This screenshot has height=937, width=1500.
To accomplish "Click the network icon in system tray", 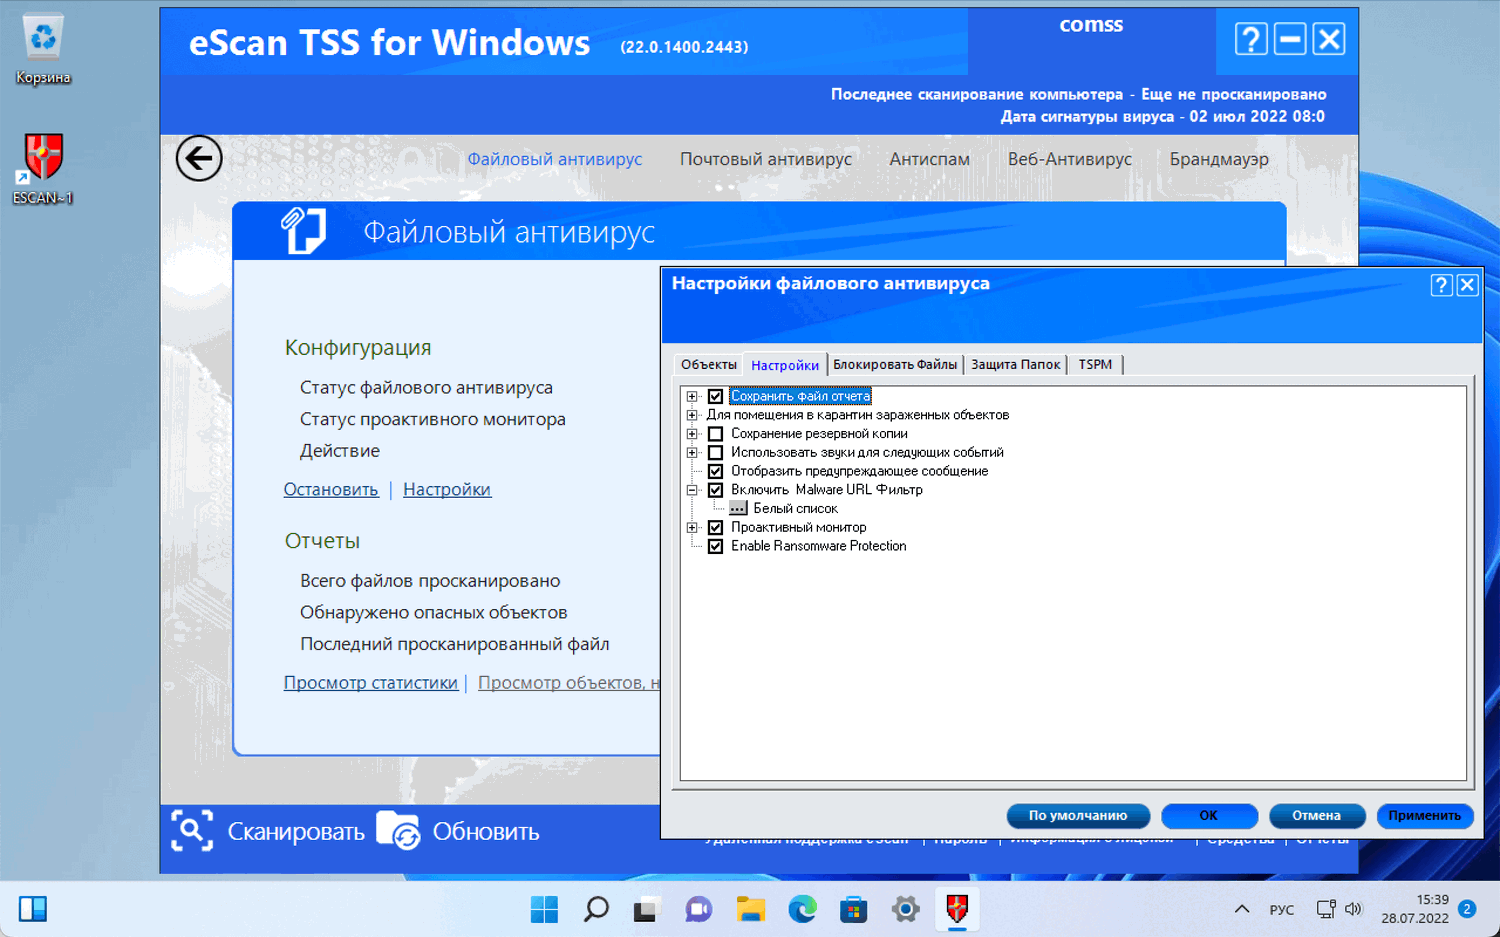I will [x=1326, y=909].
